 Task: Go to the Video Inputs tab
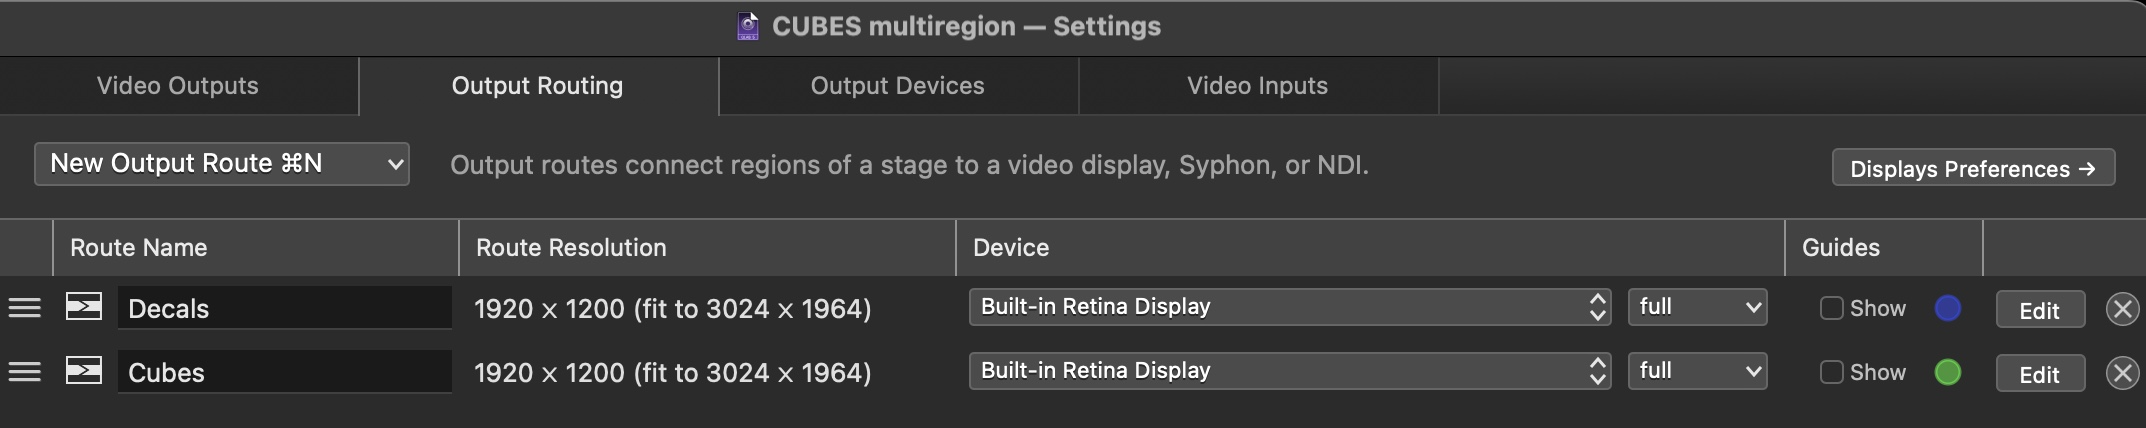click(x=1257, y=86)
